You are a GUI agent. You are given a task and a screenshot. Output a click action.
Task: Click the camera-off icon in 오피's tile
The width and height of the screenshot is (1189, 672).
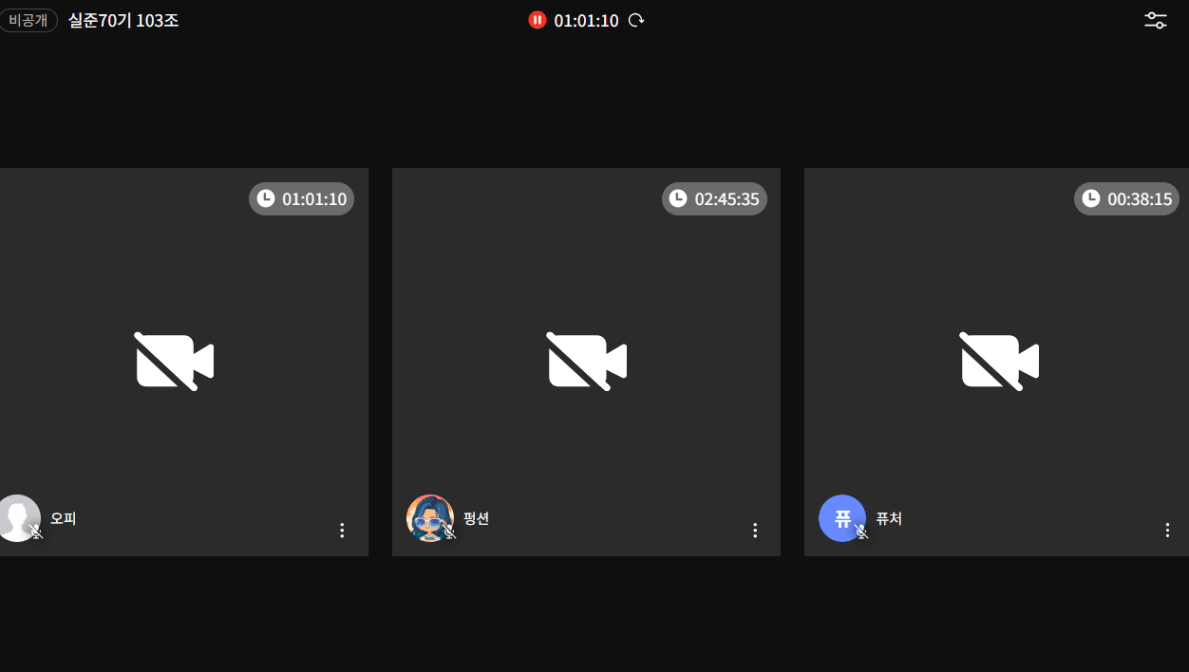click(174, 361)
